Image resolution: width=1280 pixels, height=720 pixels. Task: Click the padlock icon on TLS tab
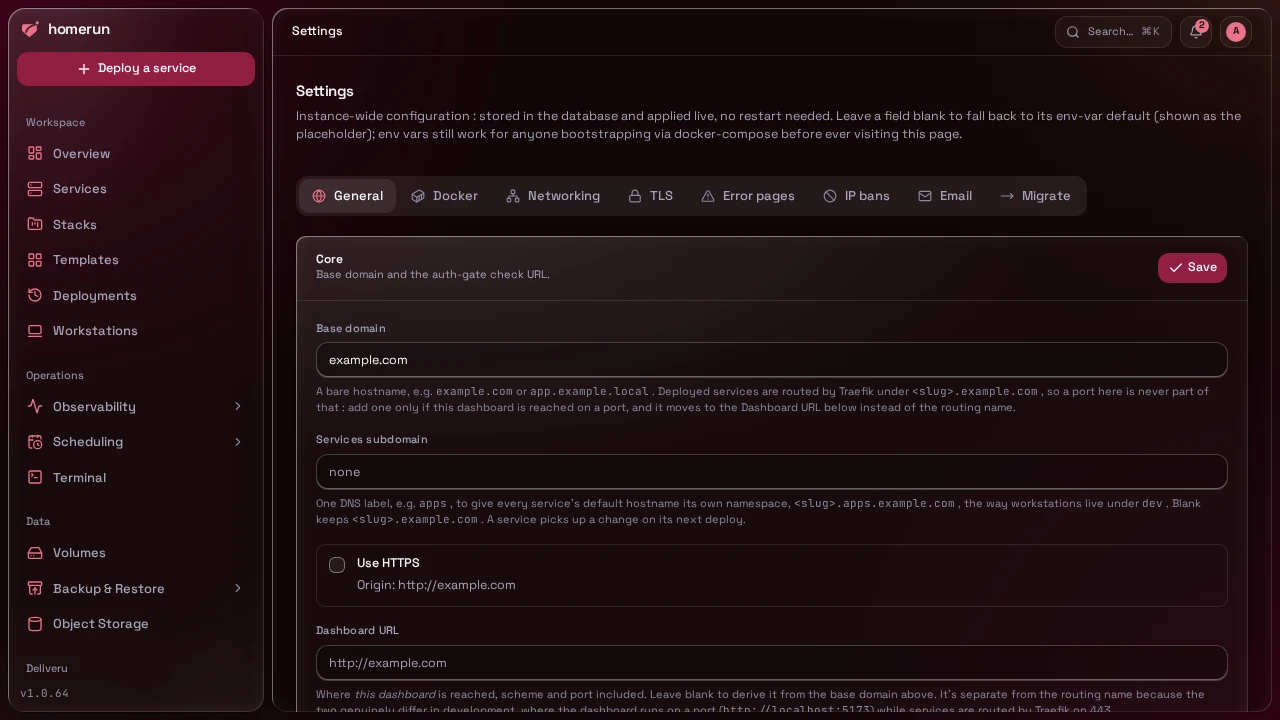click(635, 196)
